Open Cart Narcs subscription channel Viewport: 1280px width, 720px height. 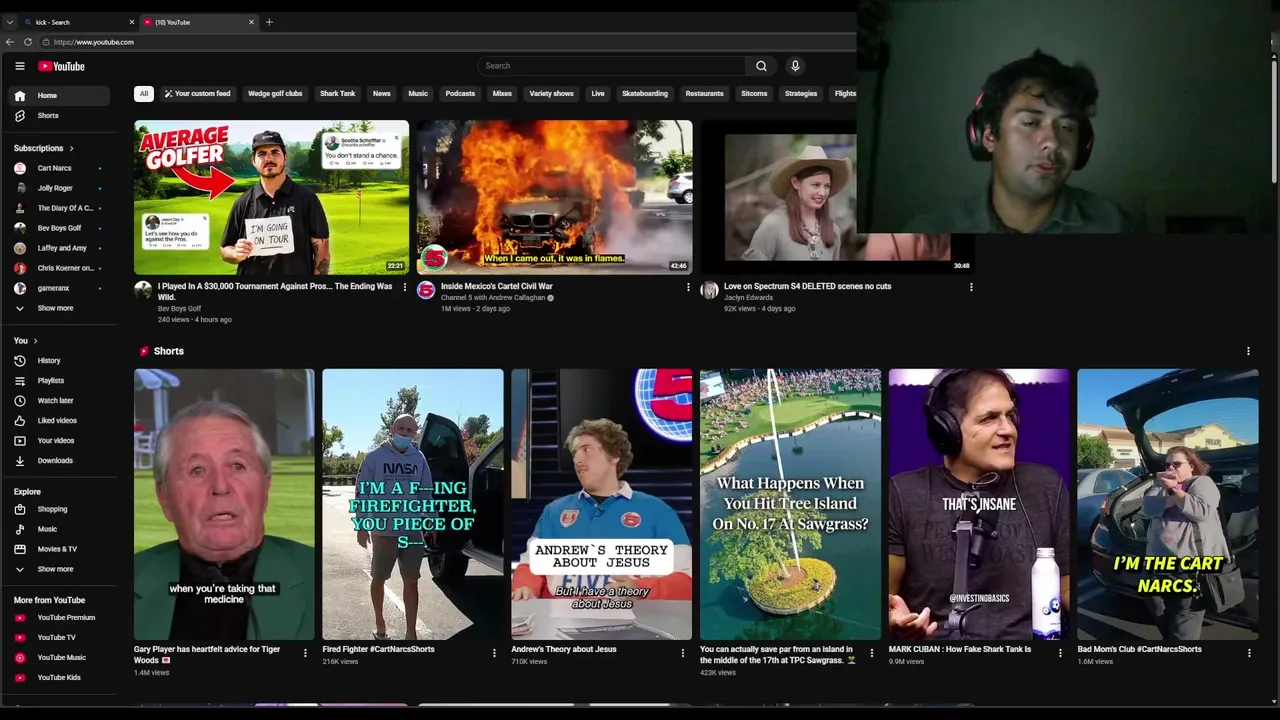59,168
